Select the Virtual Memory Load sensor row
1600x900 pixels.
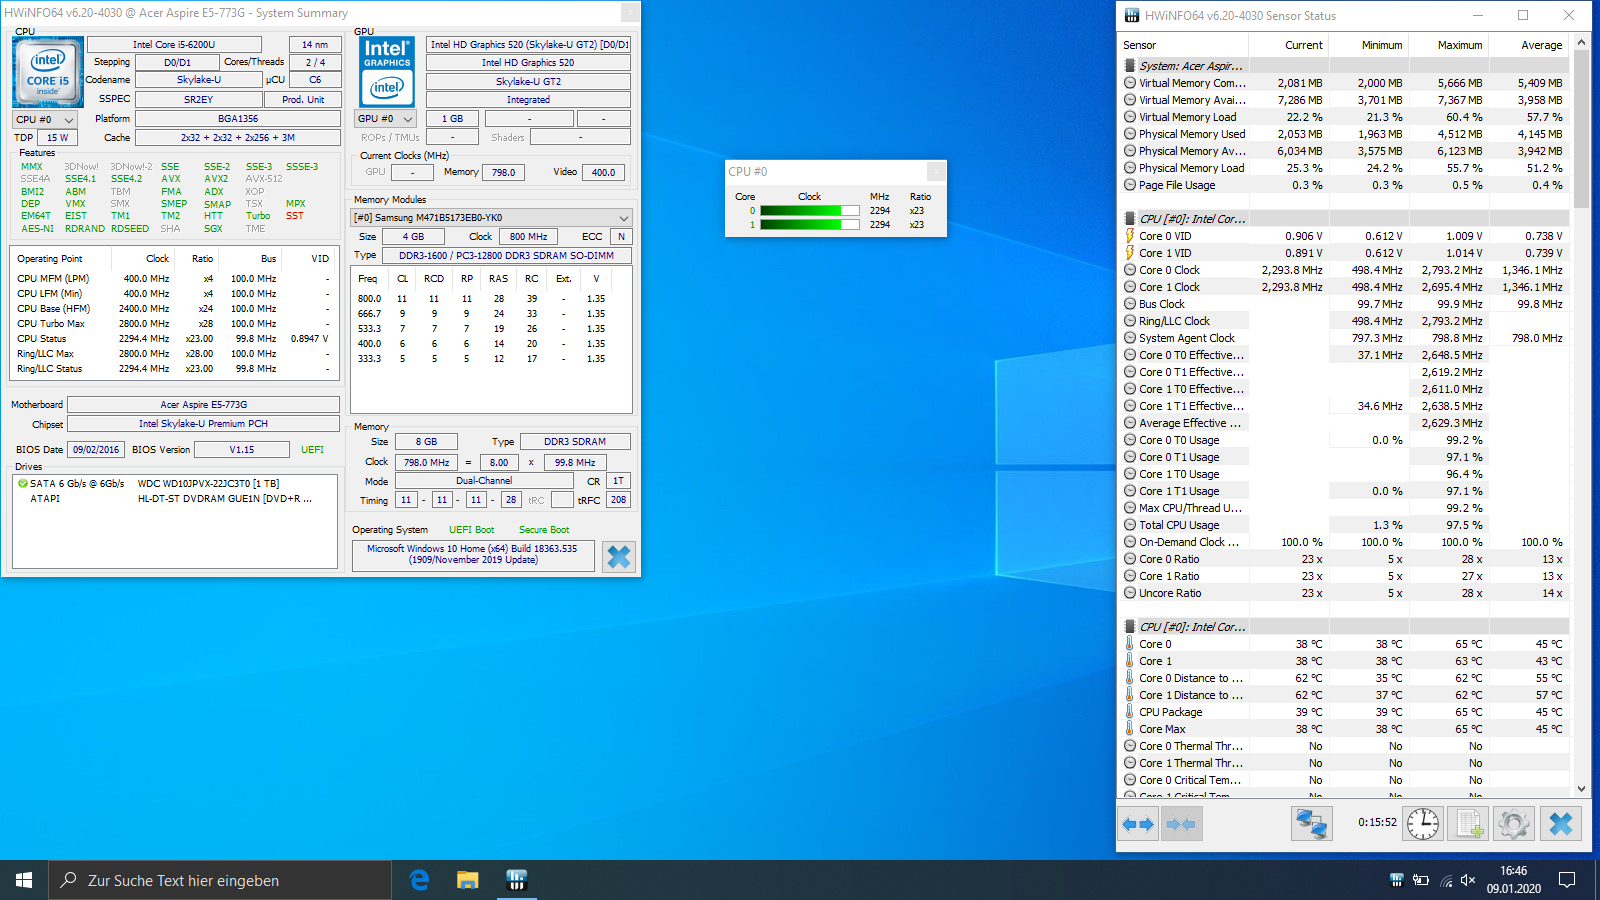[1345, 117]
